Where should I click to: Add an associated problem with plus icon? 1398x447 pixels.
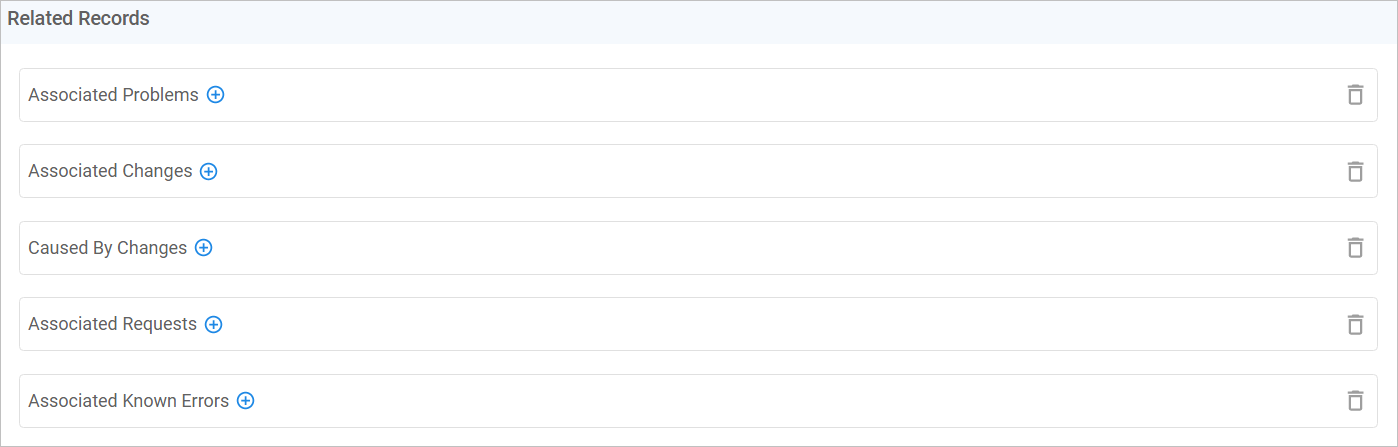(215, 95)
